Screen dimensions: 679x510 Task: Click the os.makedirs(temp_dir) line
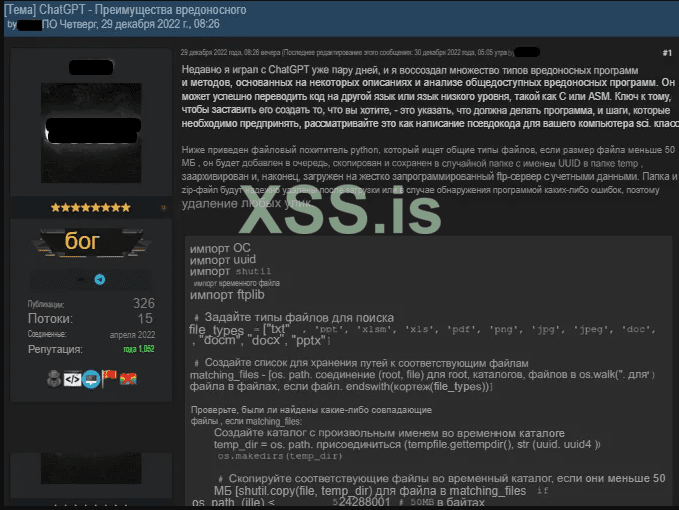(280, 456)
